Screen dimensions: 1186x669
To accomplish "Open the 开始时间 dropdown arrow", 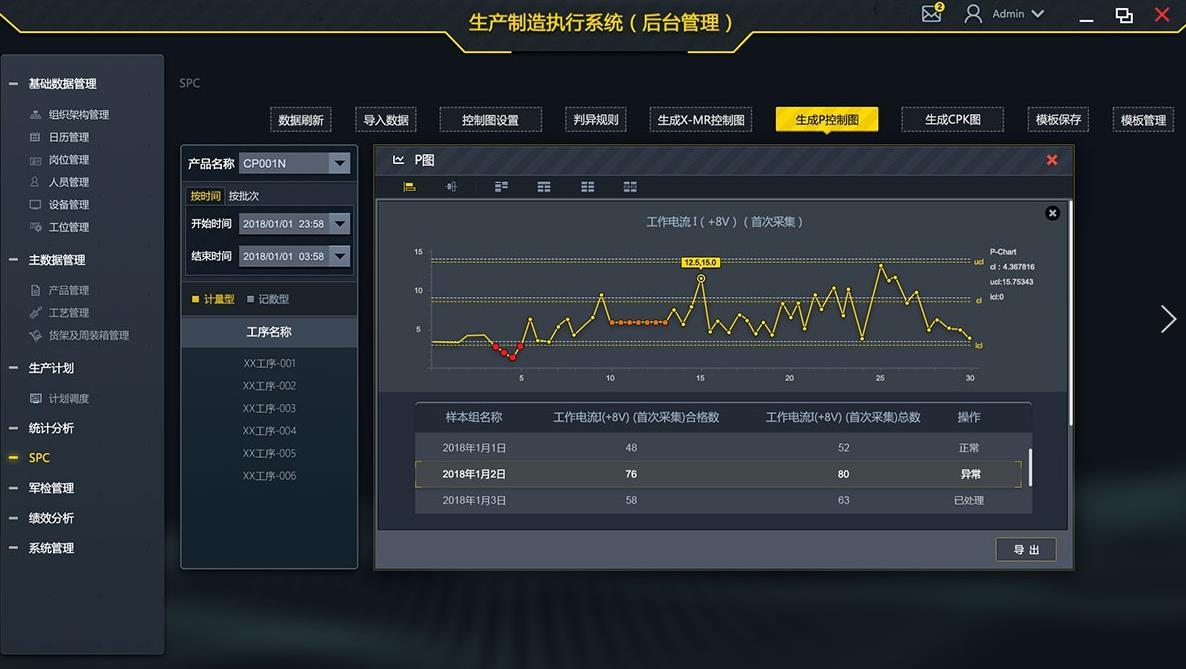I will click(x=339, y=224).
